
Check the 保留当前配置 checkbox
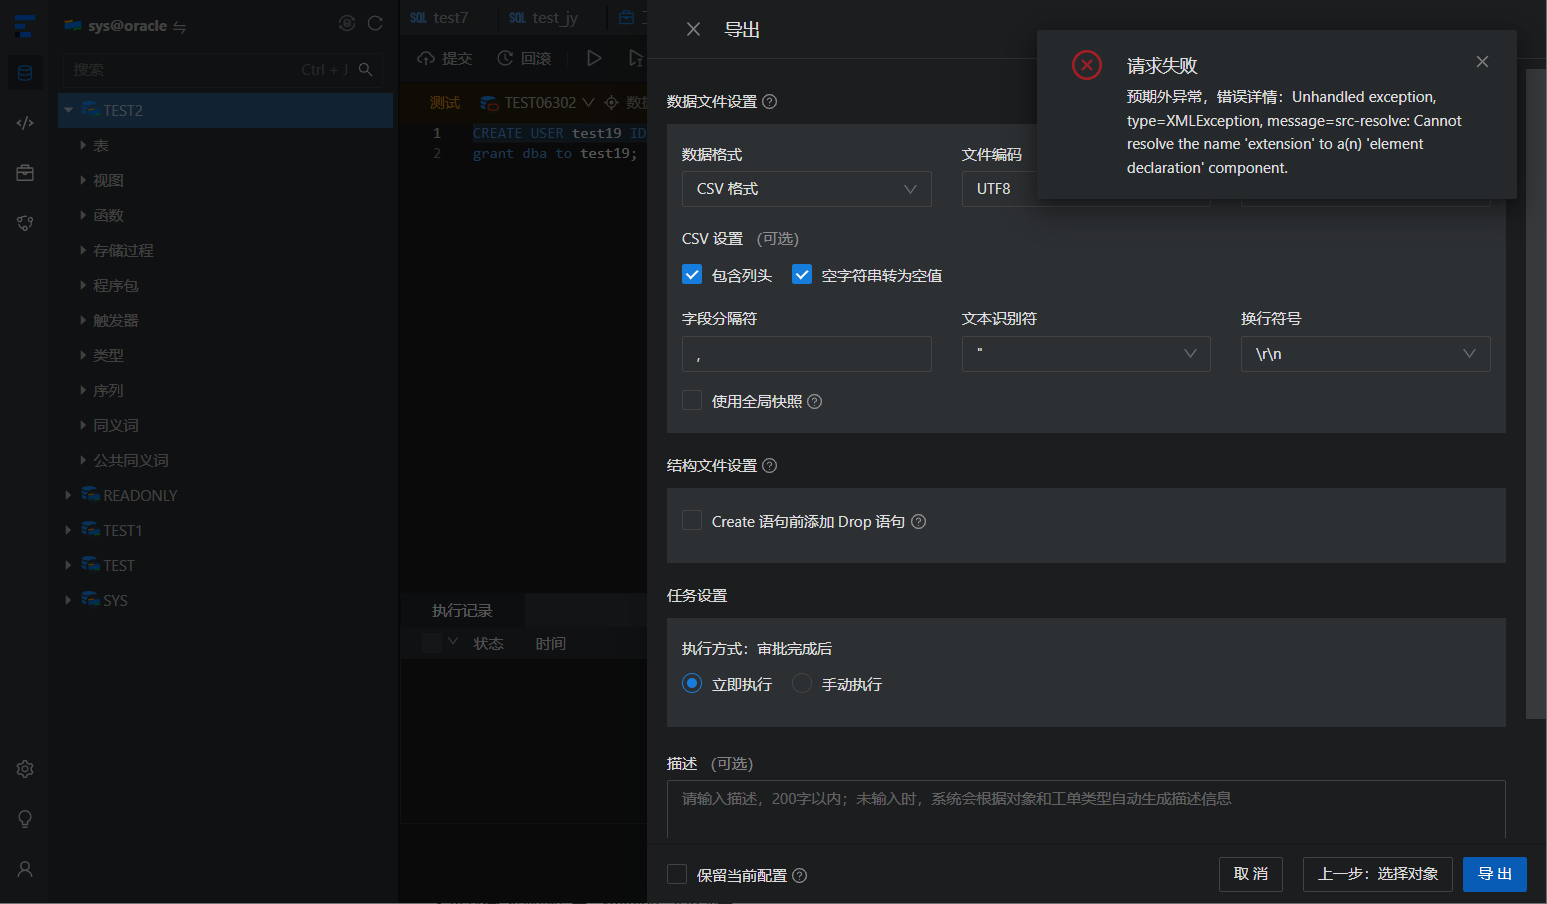(677, 875)
